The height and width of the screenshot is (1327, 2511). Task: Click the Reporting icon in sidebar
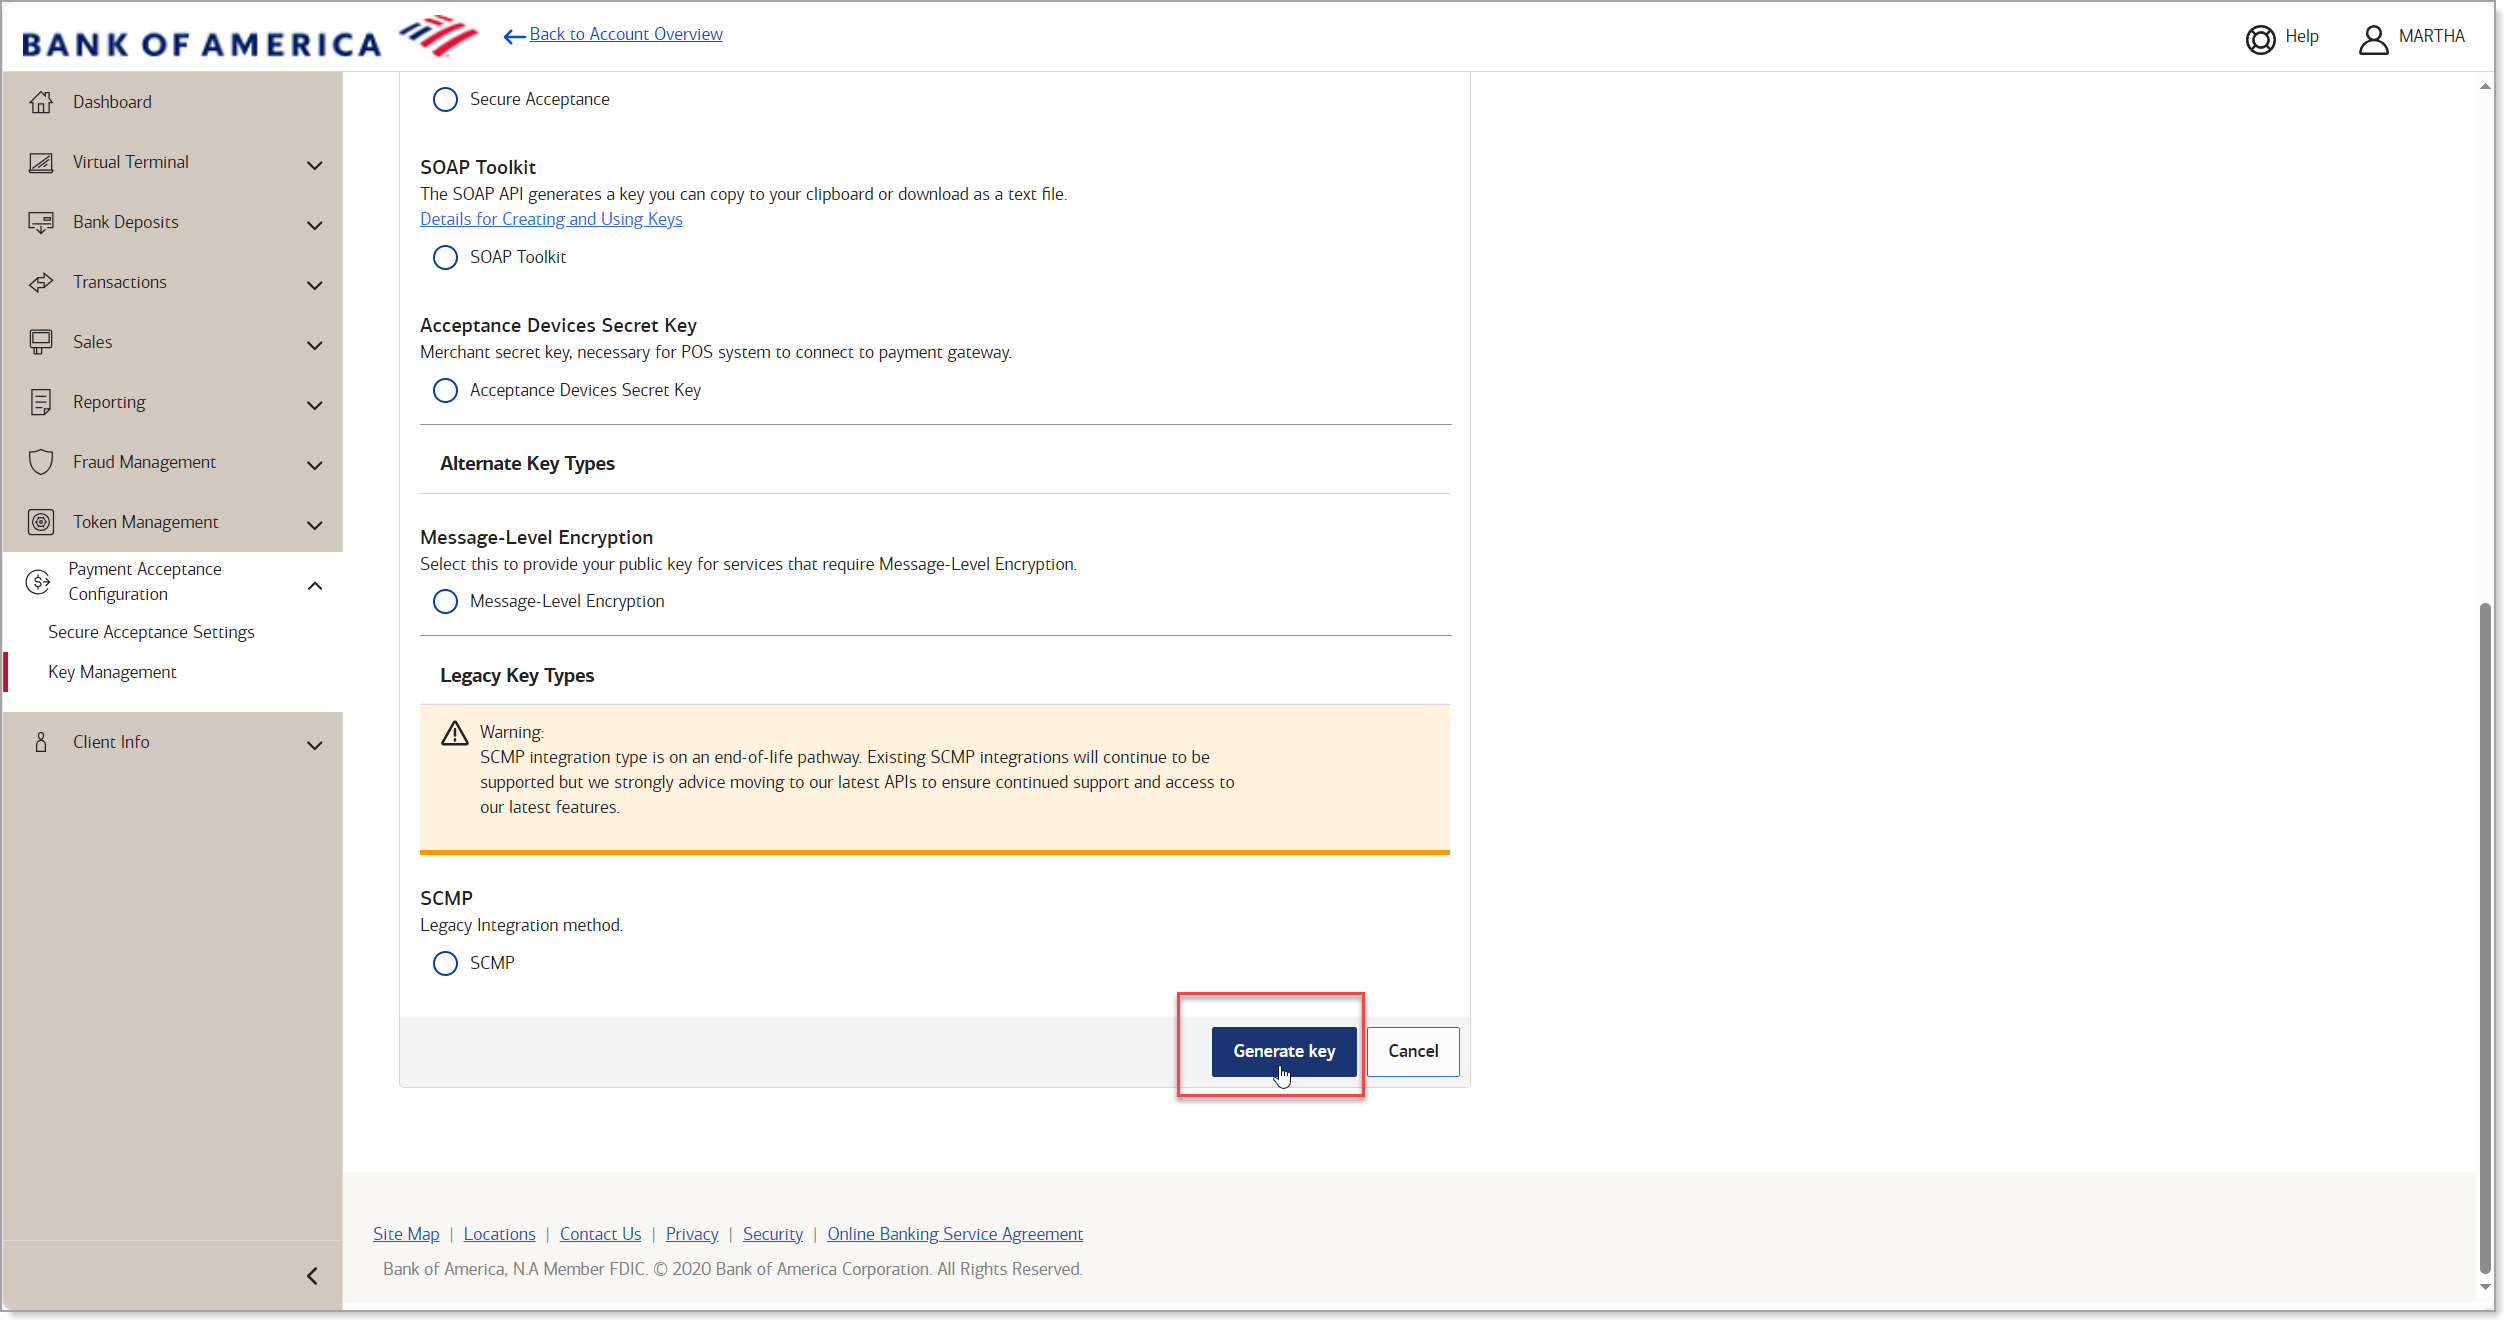coord(42,402)
